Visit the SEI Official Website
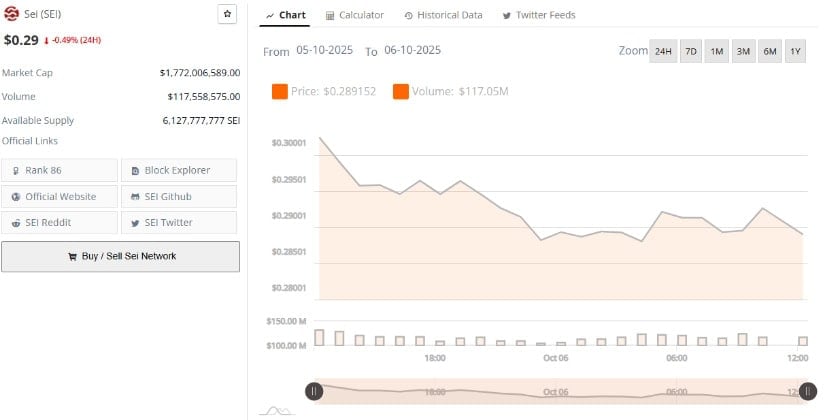The height and width of the screenshot is (420, 825). 59,196
